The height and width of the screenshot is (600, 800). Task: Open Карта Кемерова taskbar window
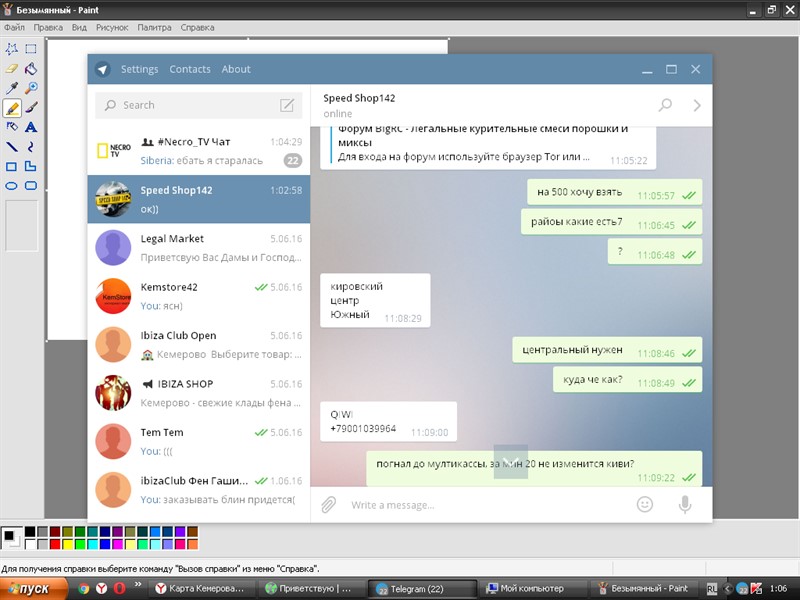202,589
